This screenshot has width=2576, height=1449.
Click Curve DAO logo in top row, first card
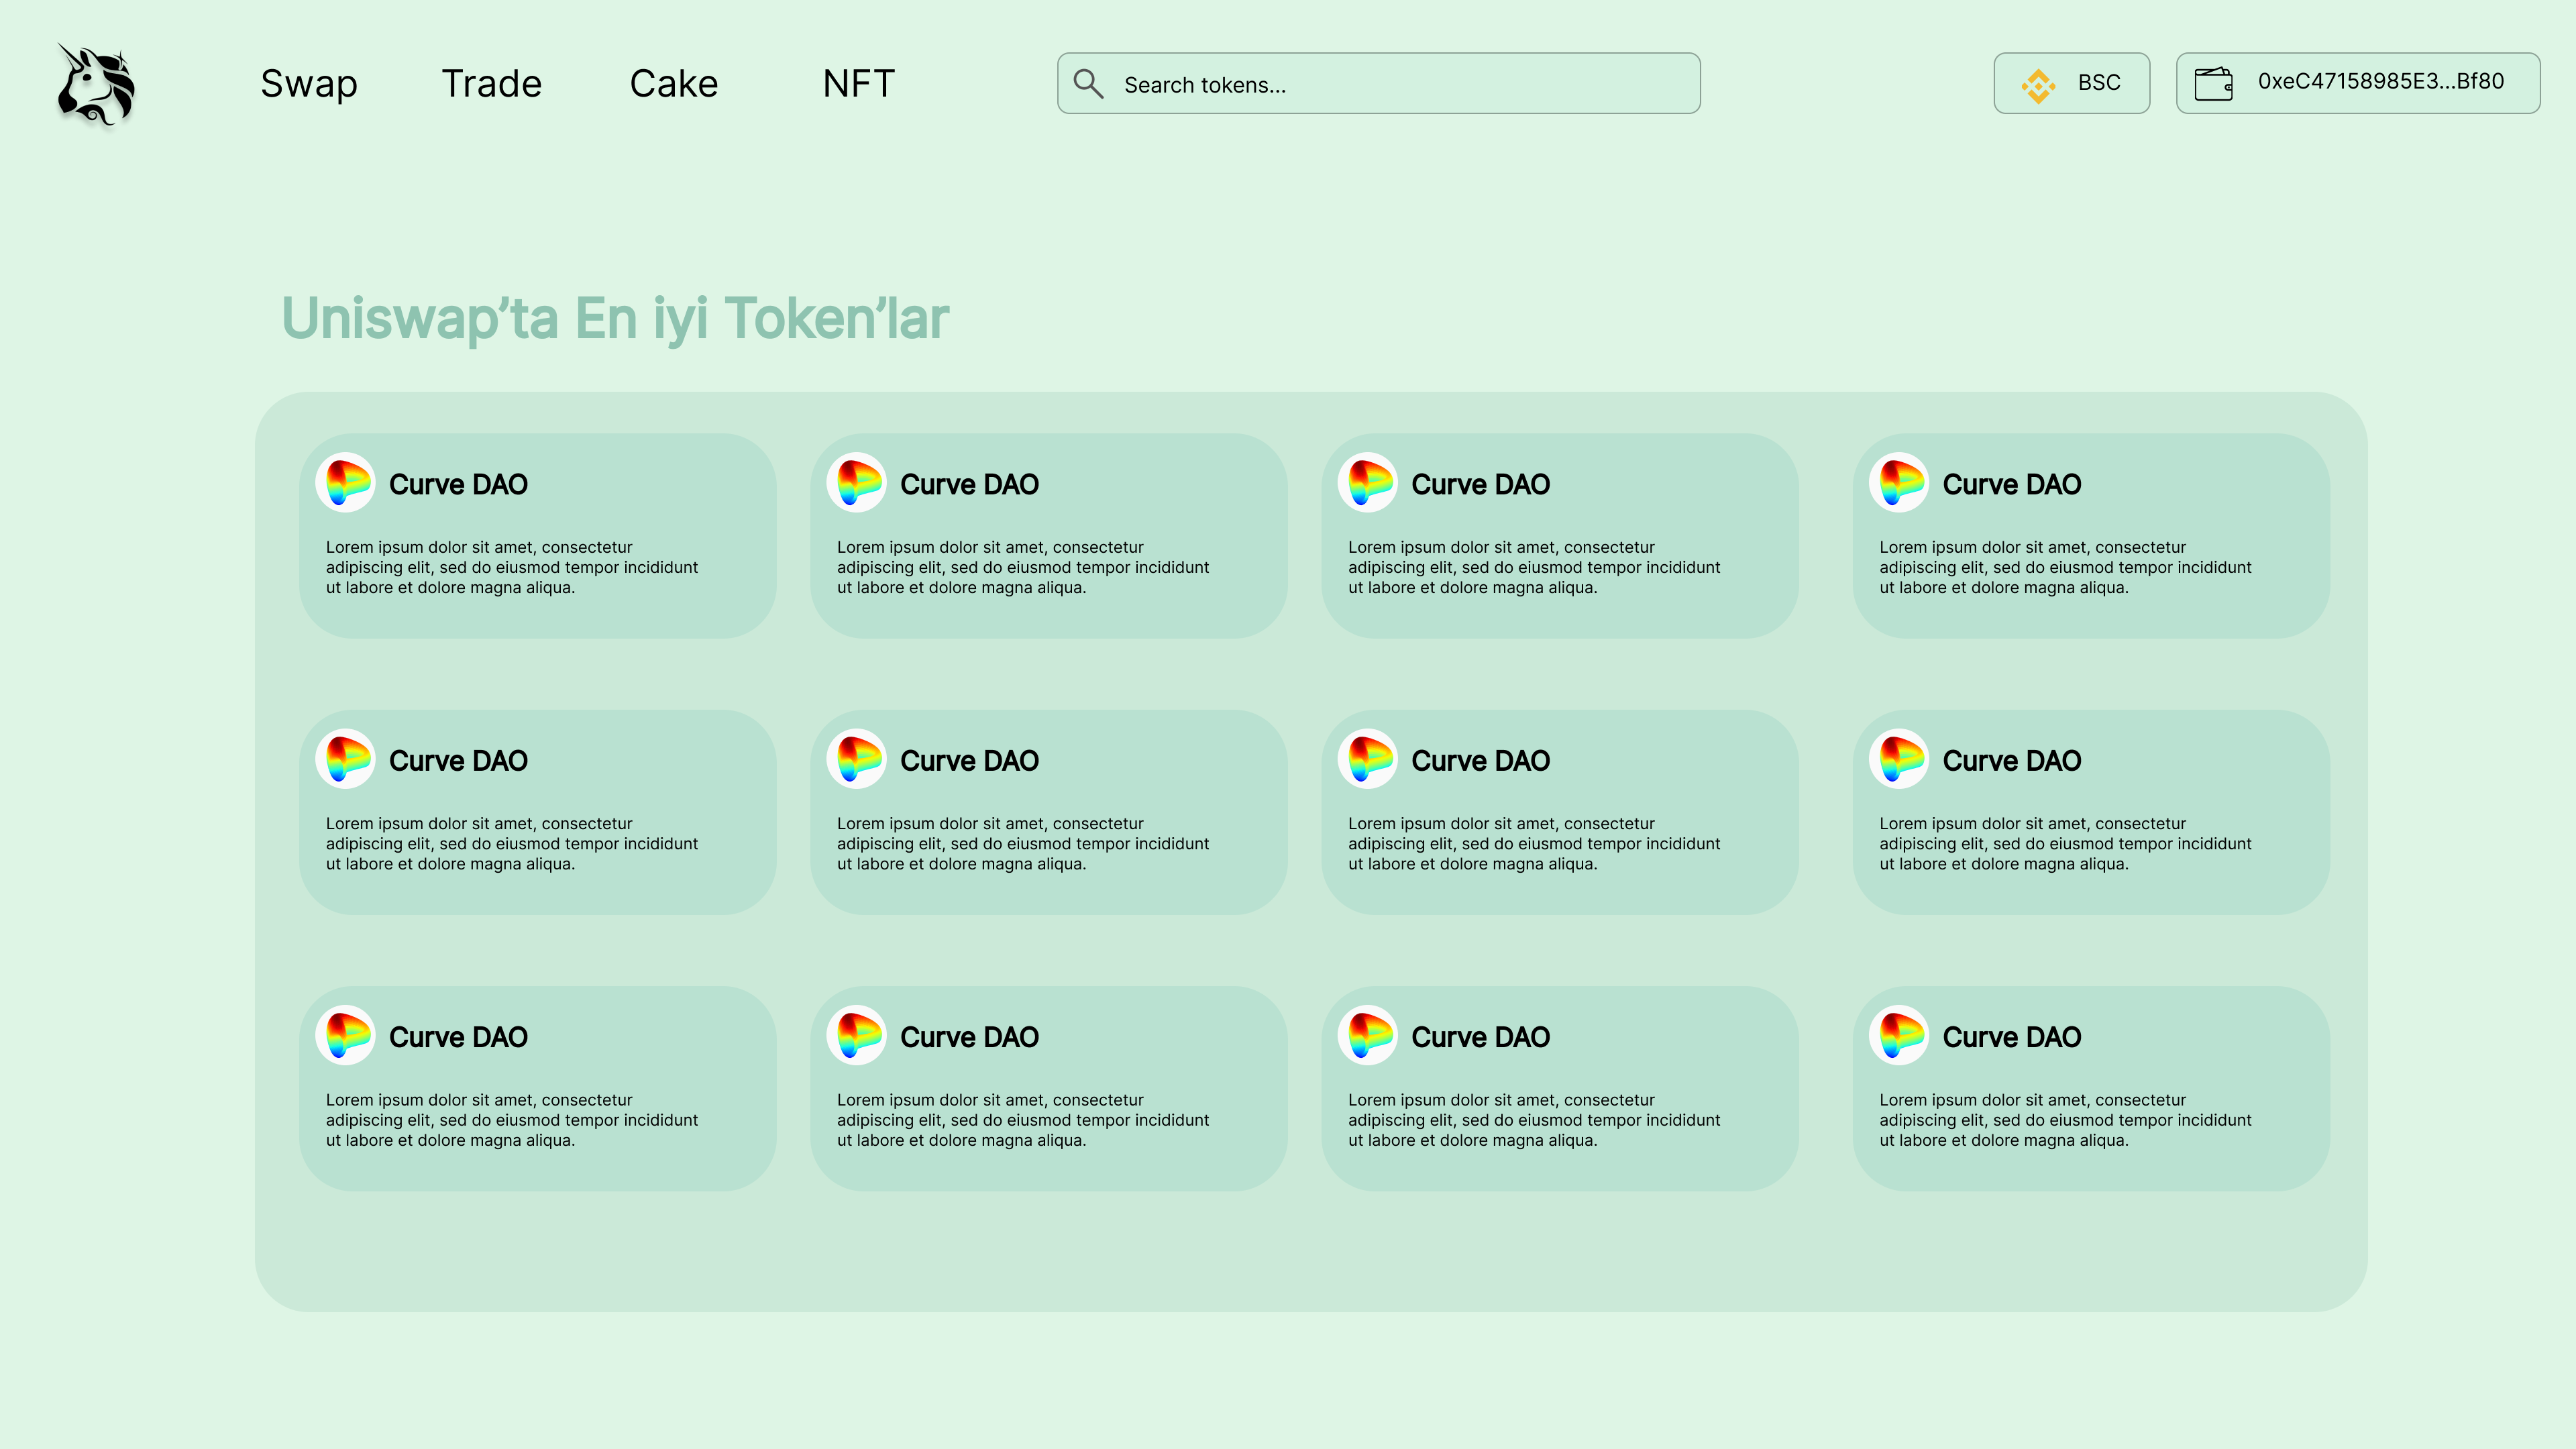tap(345, 483)
